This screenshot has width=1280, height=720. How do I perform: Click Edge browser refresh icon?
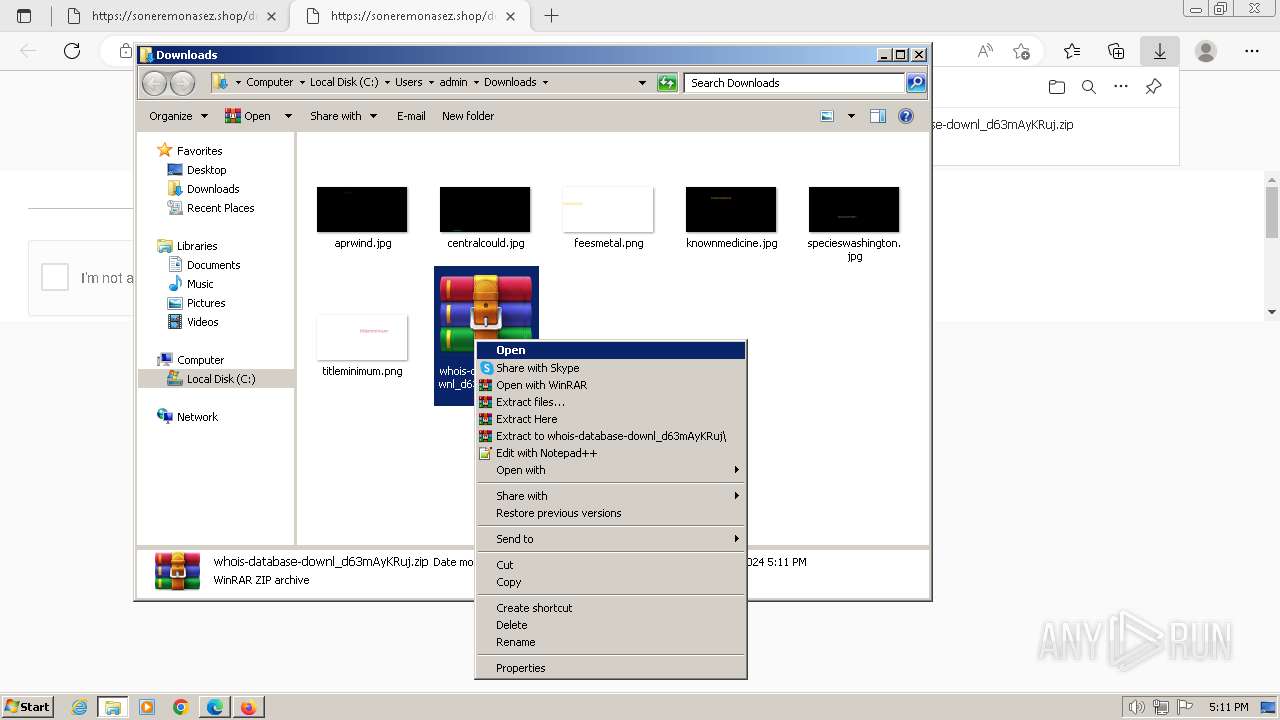[71, 51]
